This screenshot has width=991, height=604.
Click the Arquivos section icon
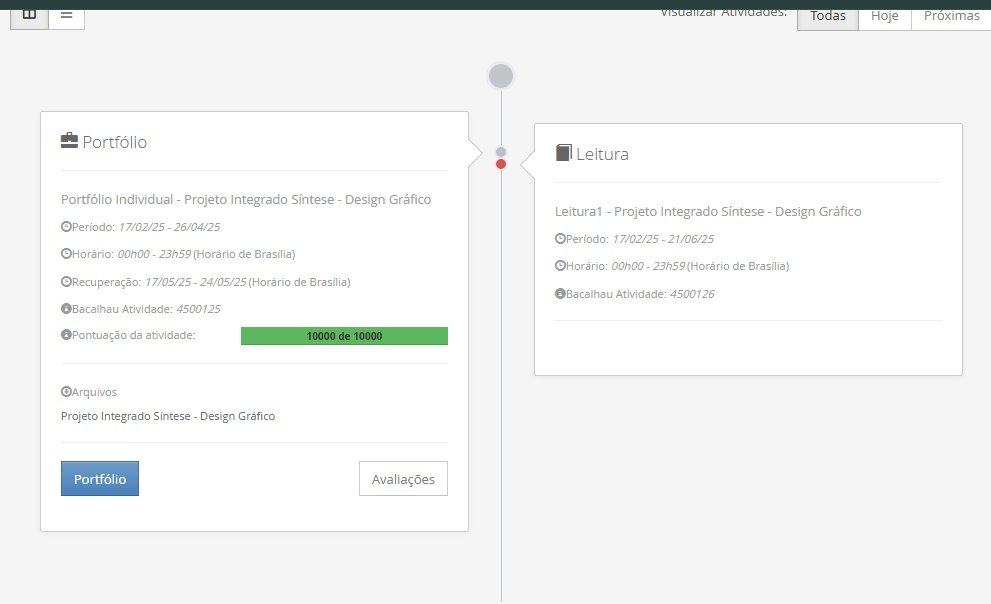point(66,392)
